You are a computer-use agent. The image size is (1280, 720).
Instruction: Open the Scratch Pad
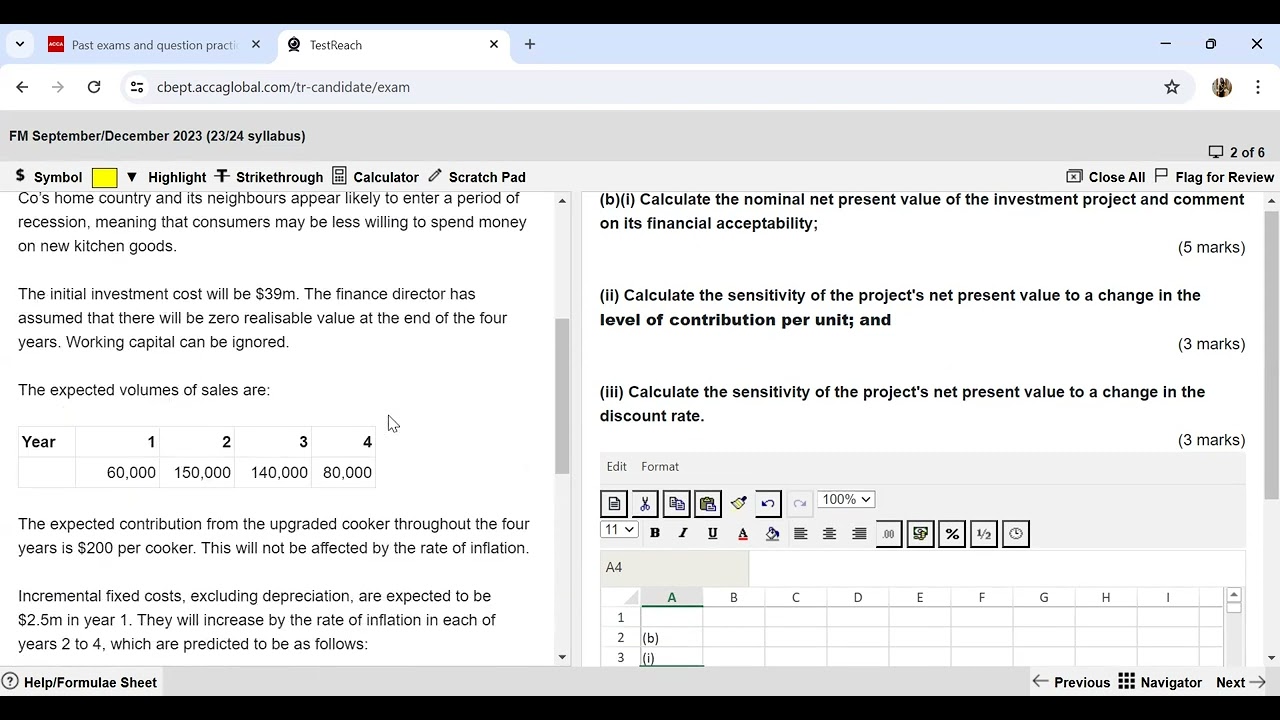coord(476,177)
